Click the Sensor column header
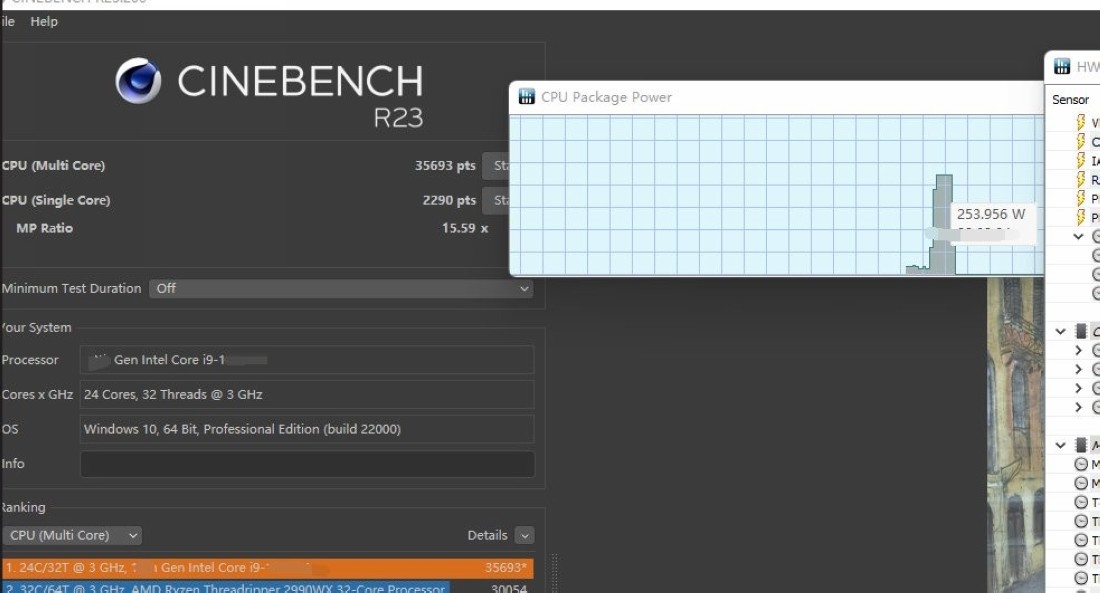Image resolution: width=1100 pixels, height=593 pixels. tap(1070, 100)
